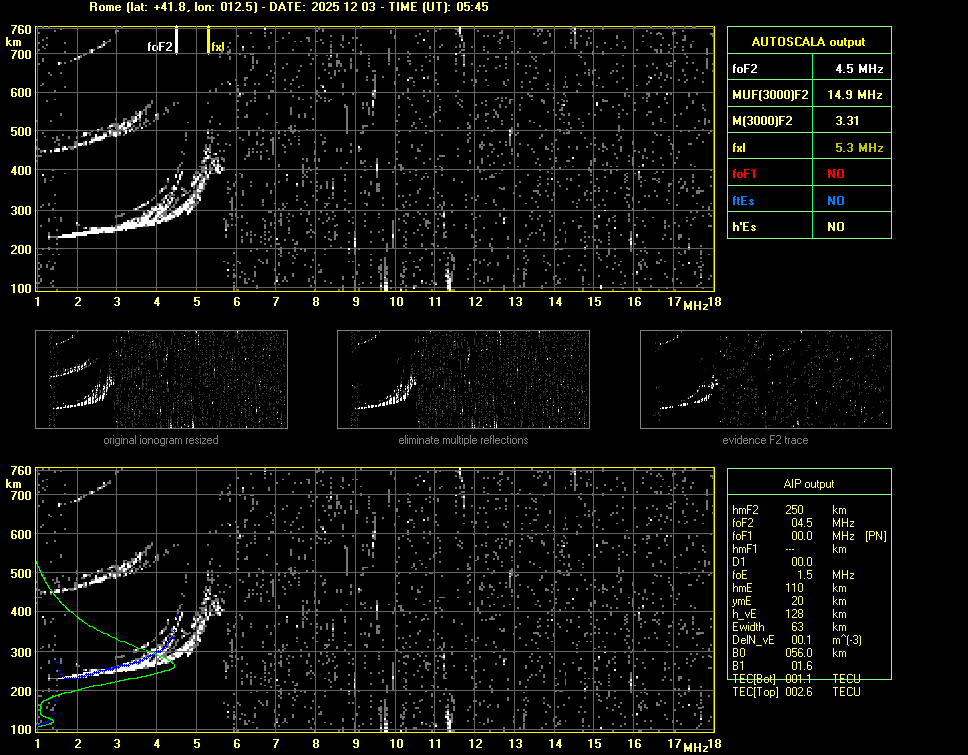Click the red foF1 label in the table
The width and height of the screenshot is (968, 755).
point(745,174)
